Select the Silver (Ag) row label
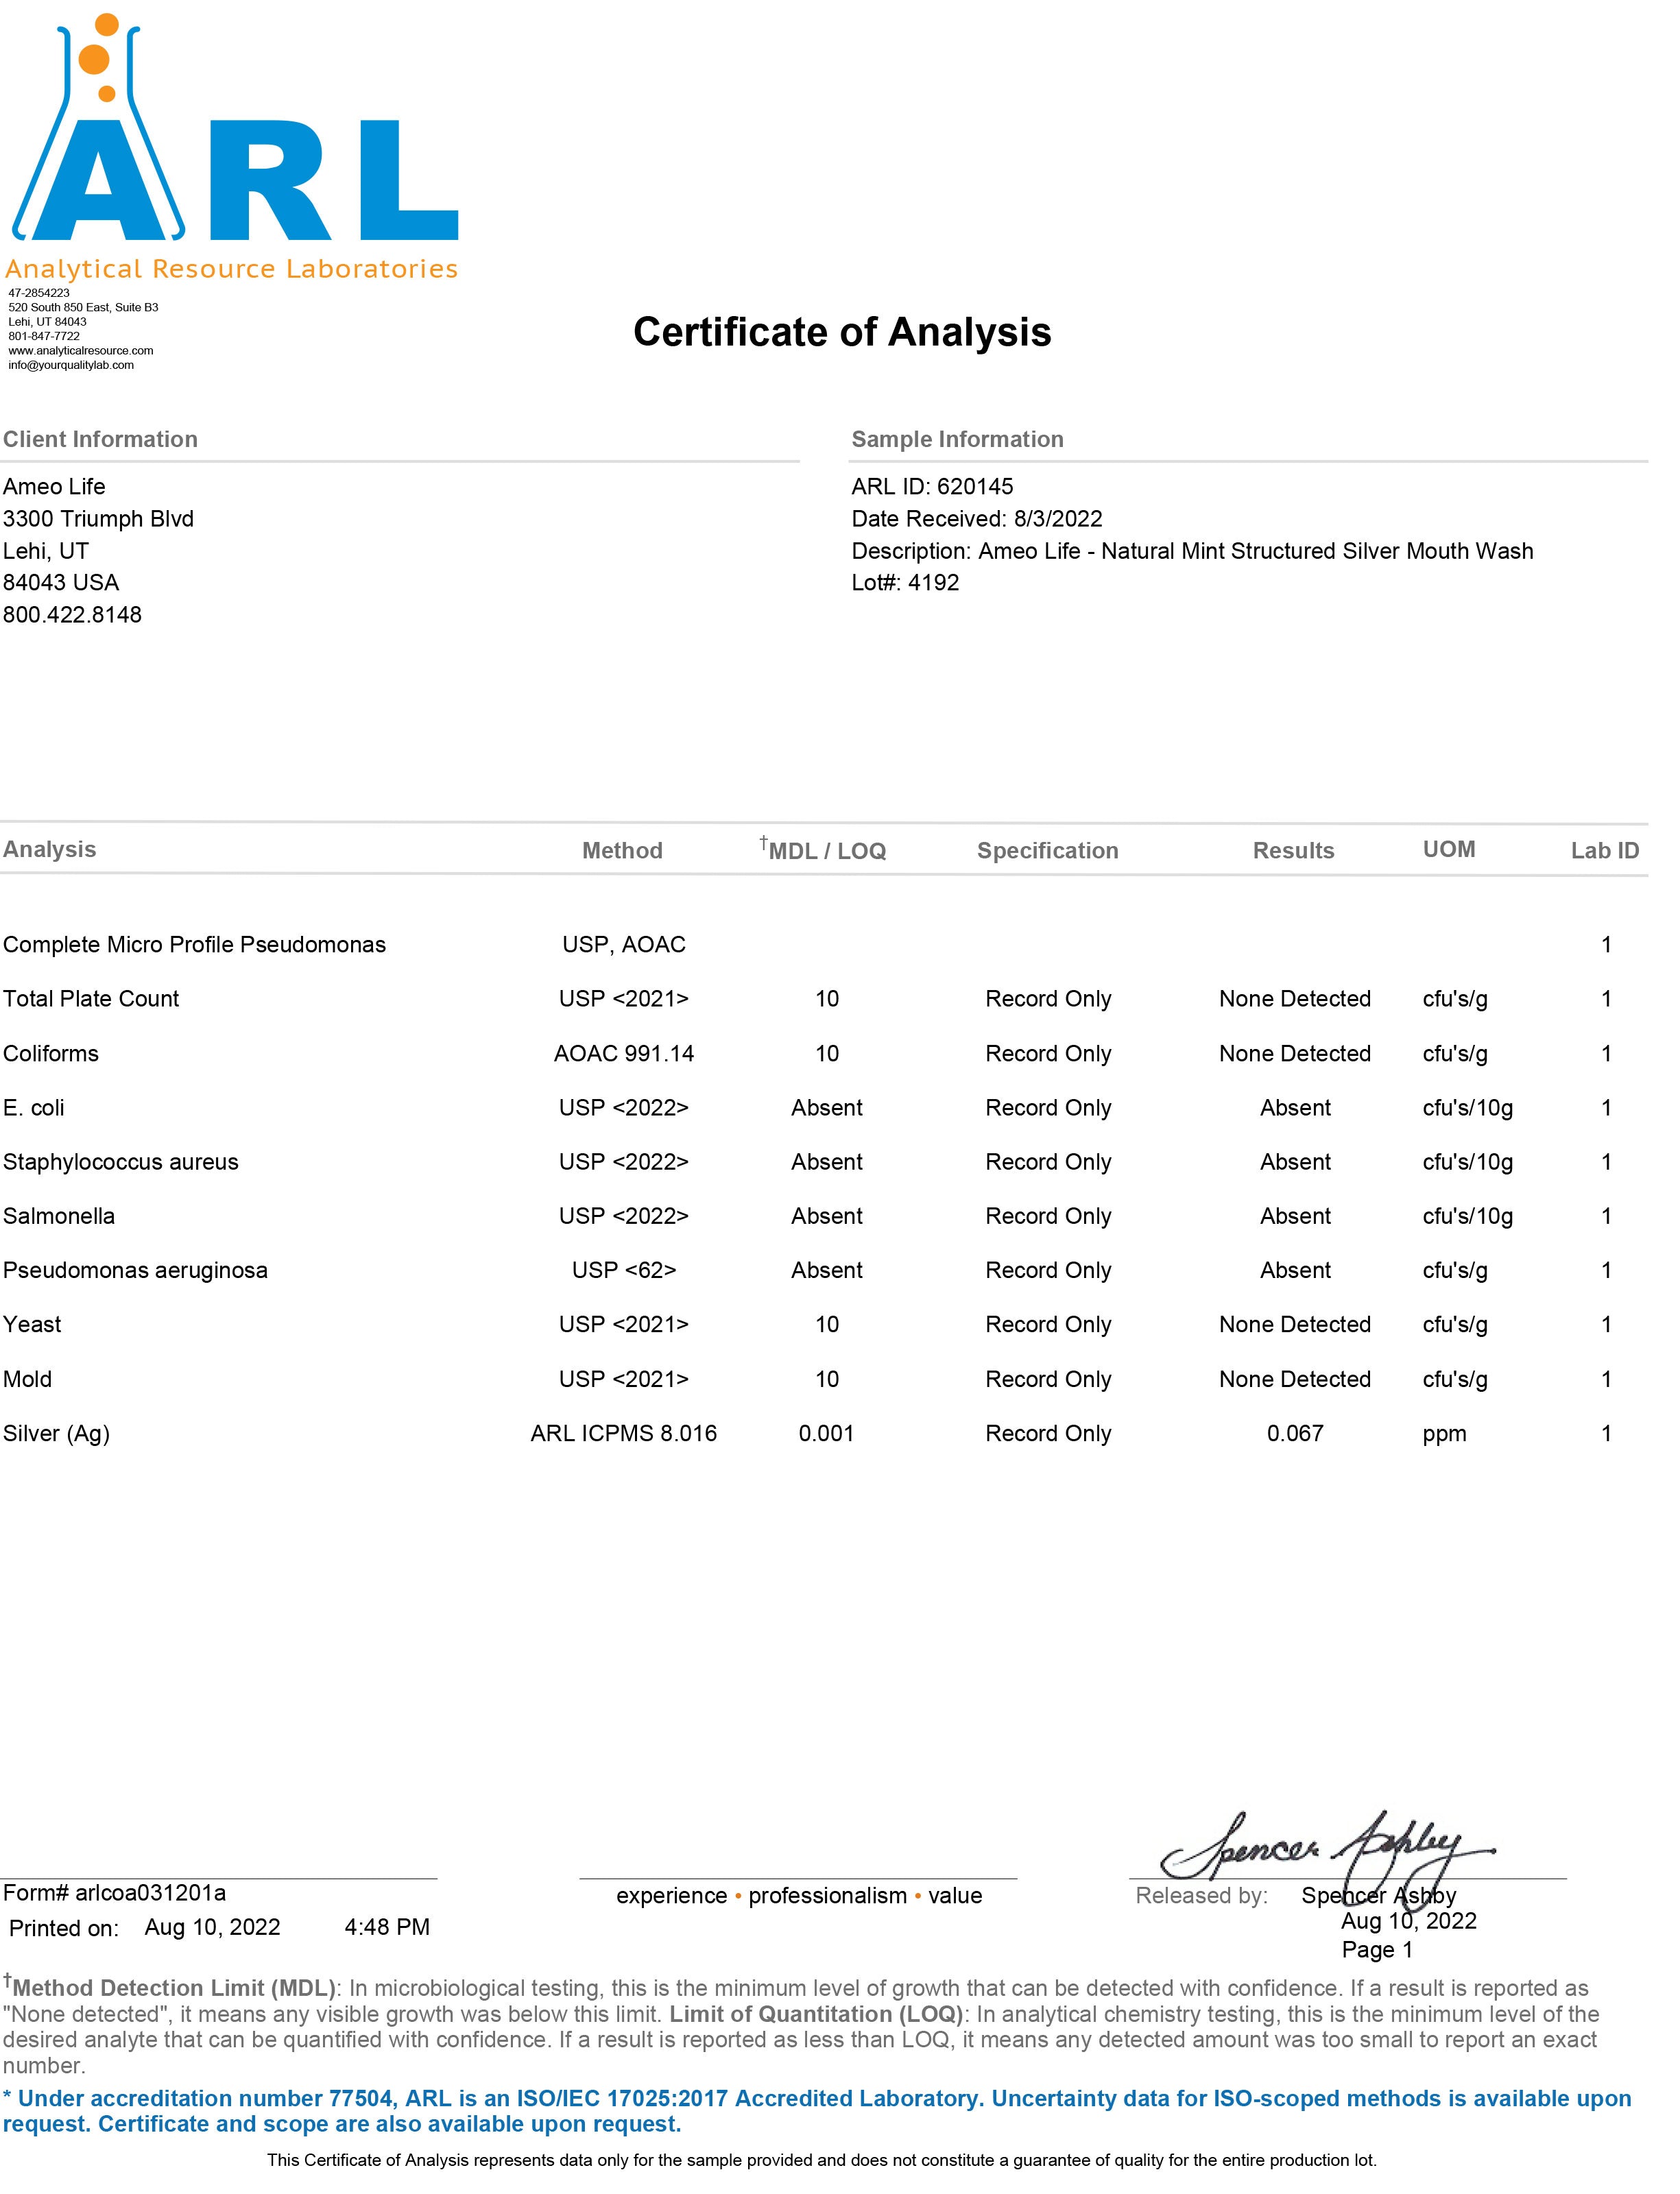 point(56,1434)
